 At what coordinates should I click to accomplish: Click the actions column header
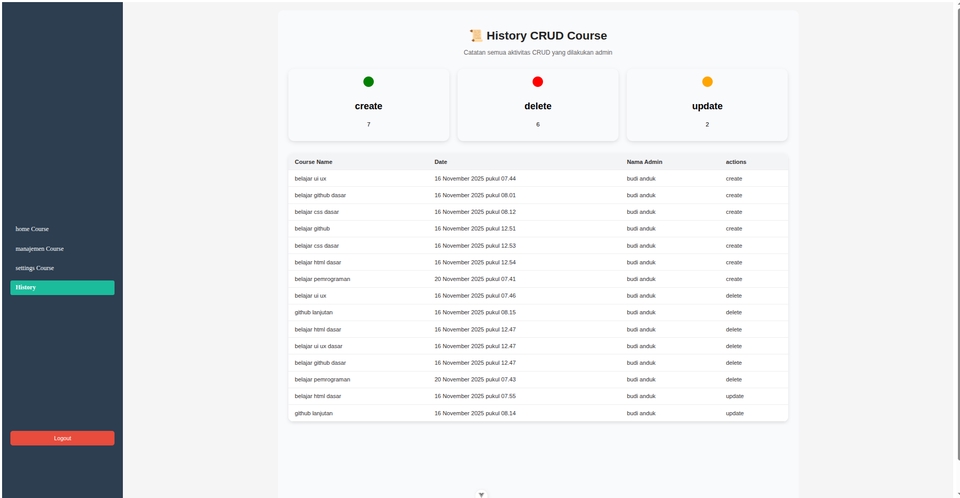click(x=736, y=162)
